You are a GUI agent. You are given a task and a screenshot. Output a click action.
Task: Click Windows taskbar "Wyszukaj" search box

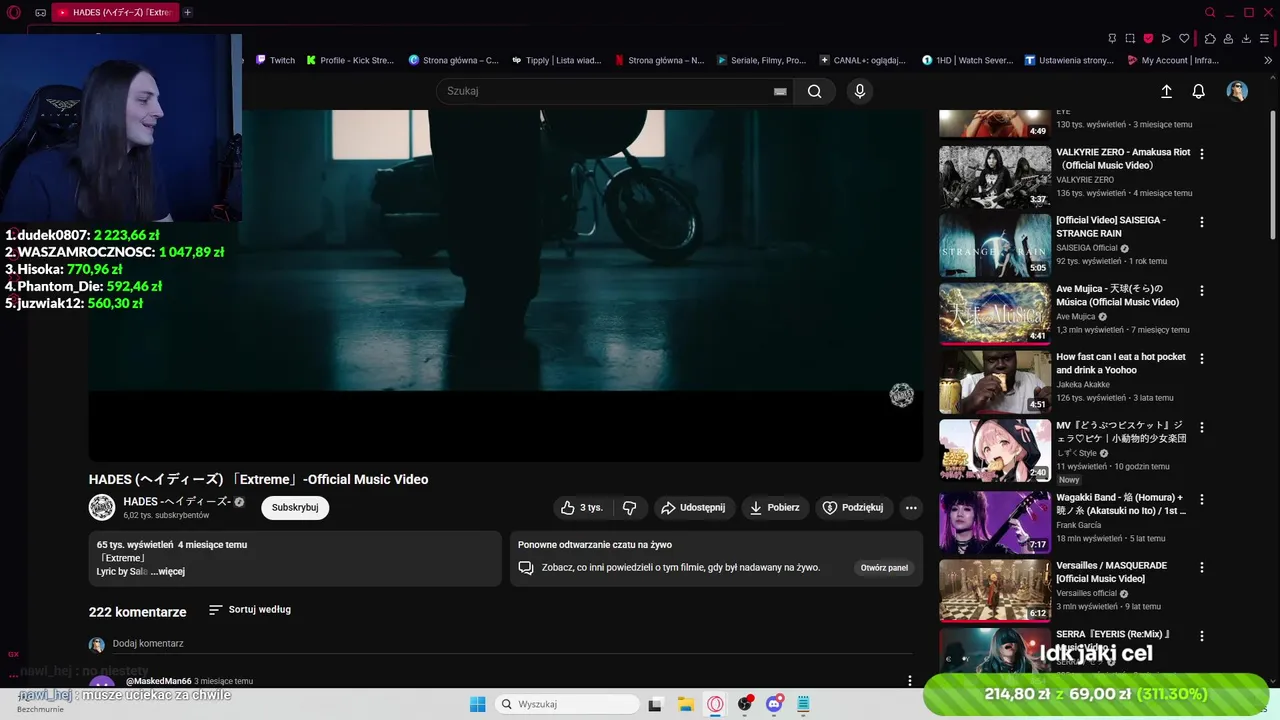tap(568, 704)
